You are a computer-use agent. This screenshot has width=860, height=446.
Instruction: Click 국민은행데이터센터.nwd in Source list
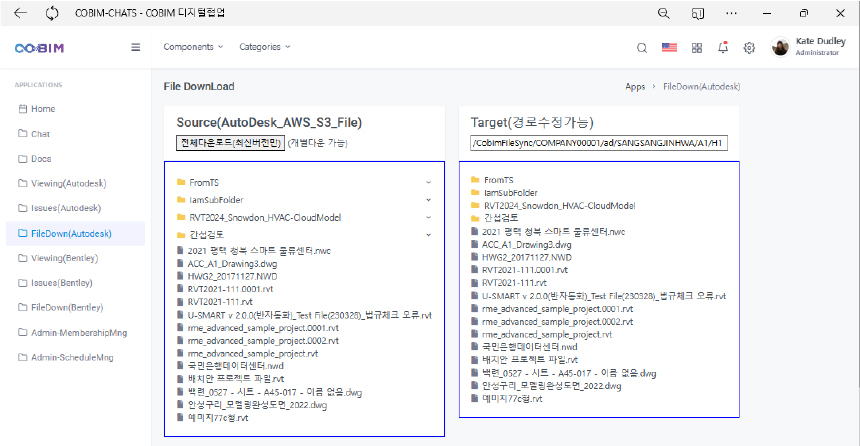(x=235, y=366)
